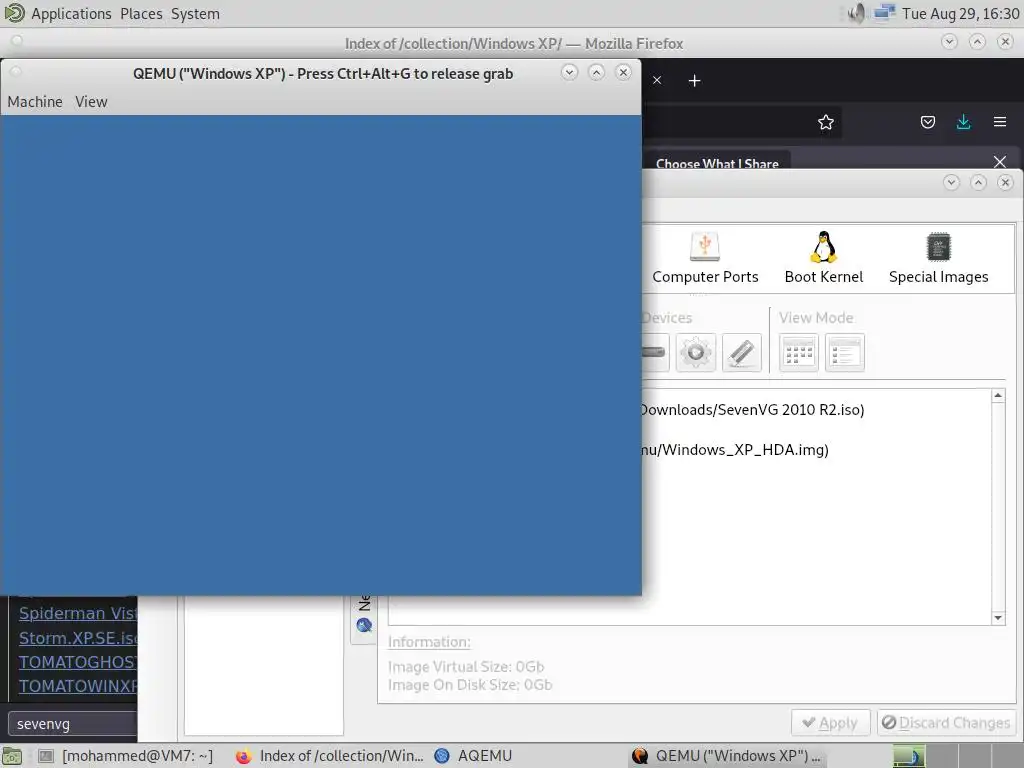The width and height of the screenshot is (1024, 768).
Task: Dismiss the Firefox notification bar with X
Action: coord(1000,161)
